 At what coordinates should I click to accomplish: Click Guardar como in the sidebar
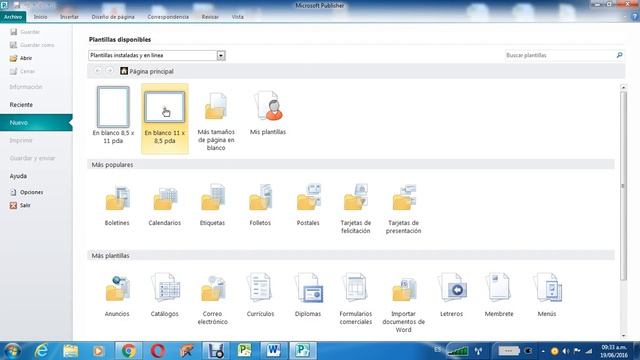point(32,45)
